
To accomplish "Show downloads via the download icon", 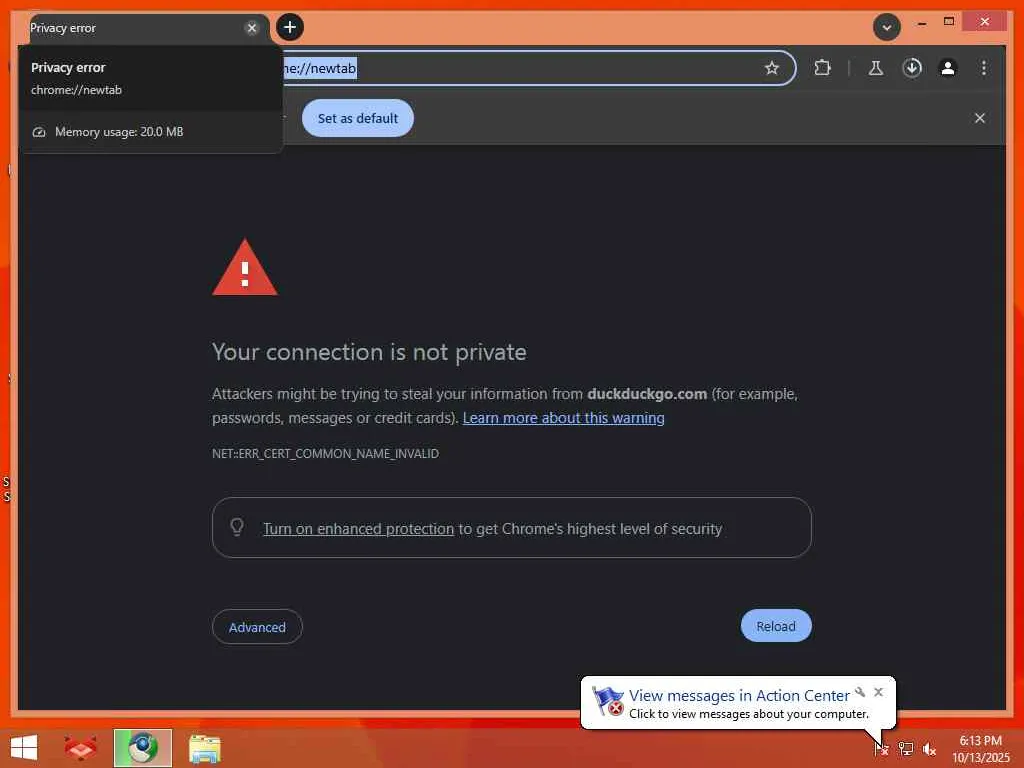I will pyautogui.click(x=912, y=68).
